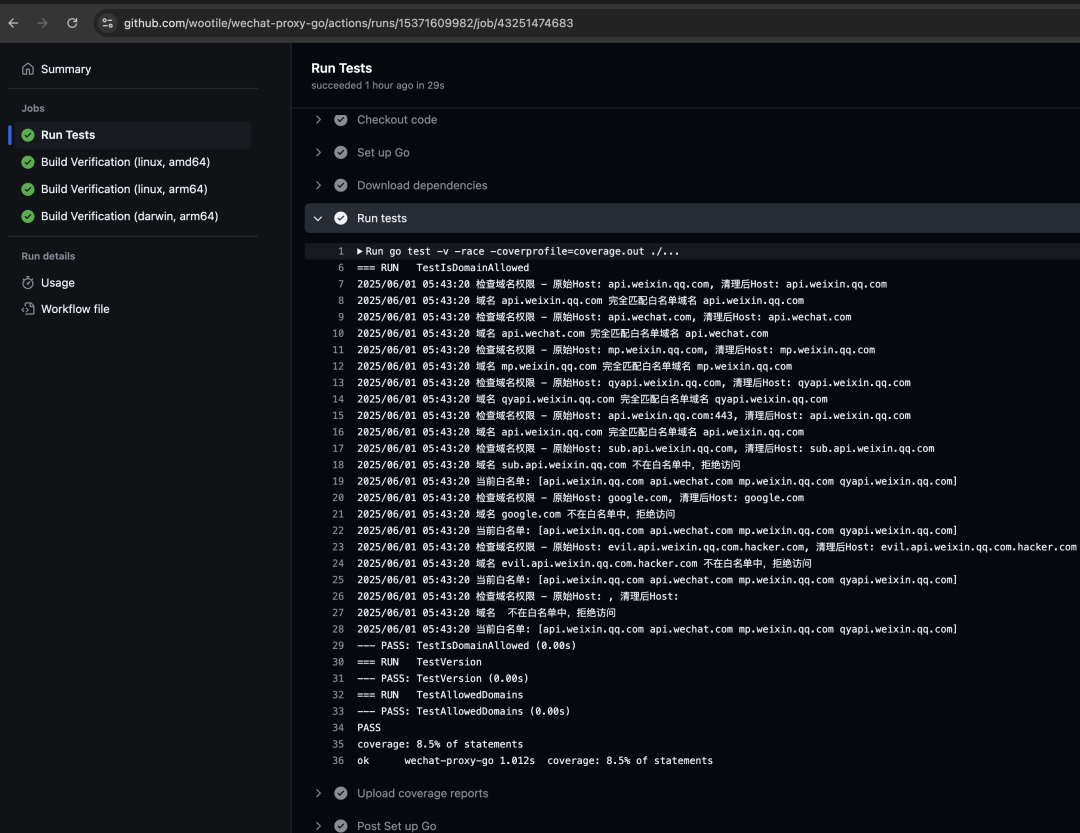Expand the Checkout code step
The height and width of the screenshot is (833, 1080).
(x=318, y=120)
